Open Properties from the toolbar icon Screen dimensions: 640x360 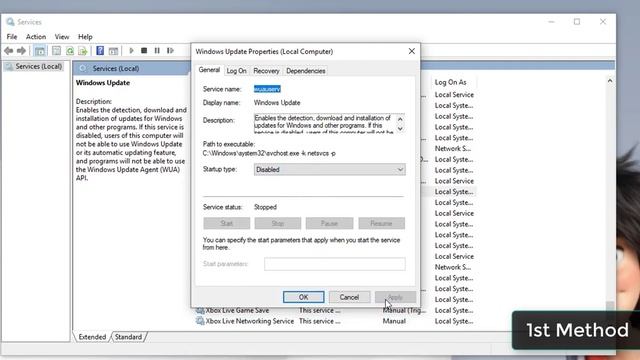pos(56,51)
